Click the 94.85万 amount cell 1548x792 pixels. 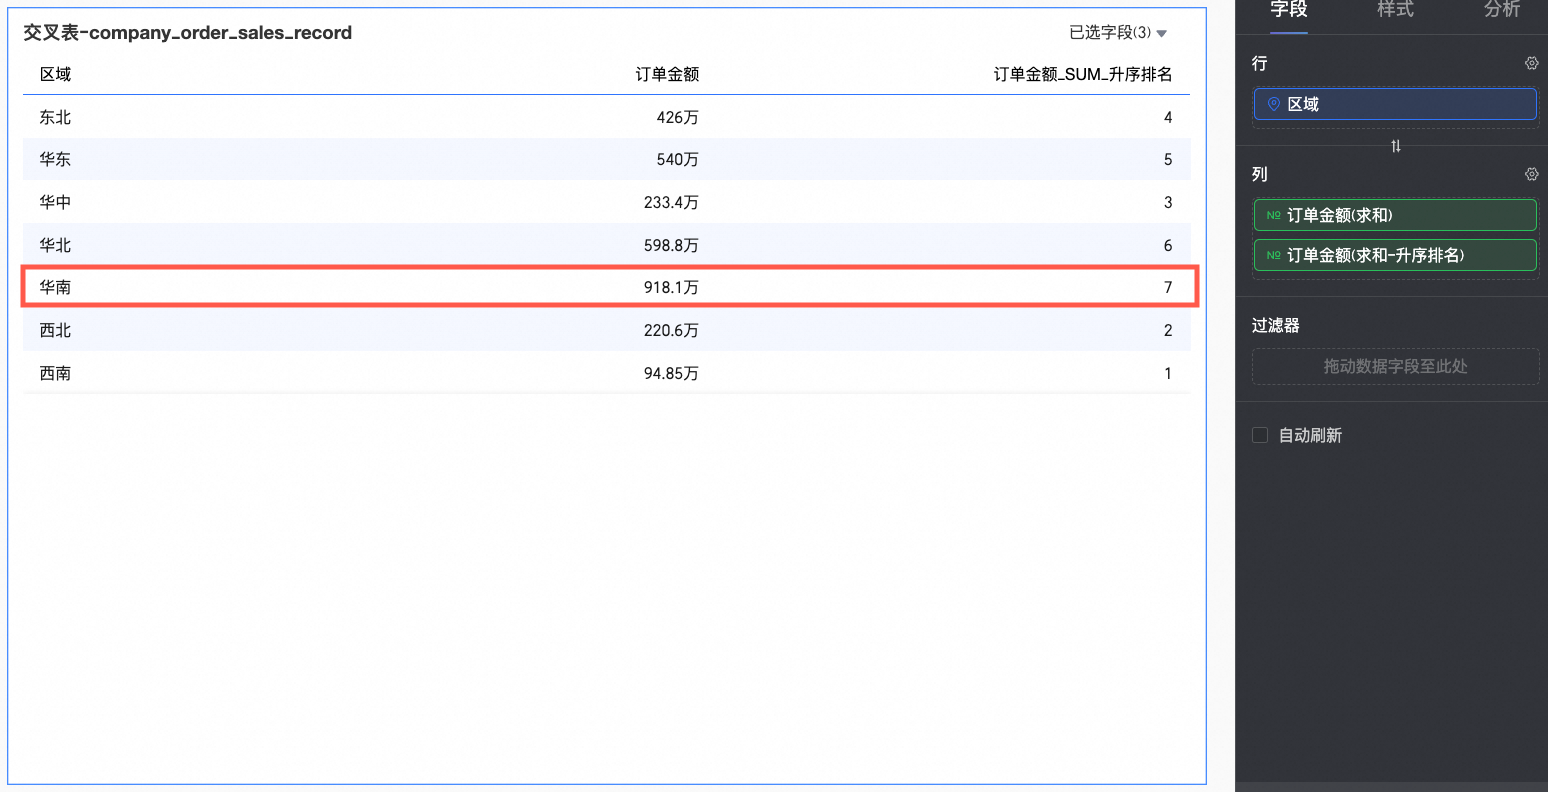[671, 373]
